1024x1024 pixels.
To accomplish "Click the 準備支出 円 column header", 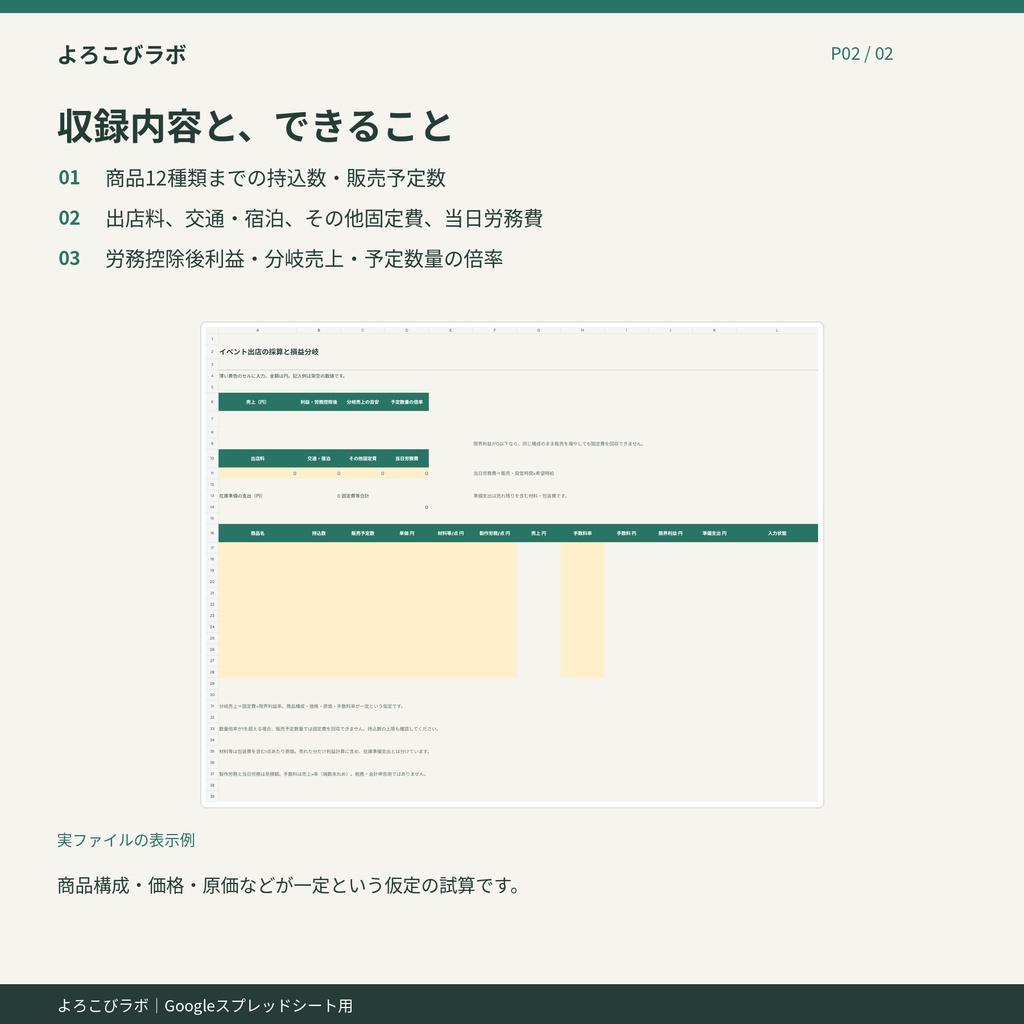I will pos(714,534).
